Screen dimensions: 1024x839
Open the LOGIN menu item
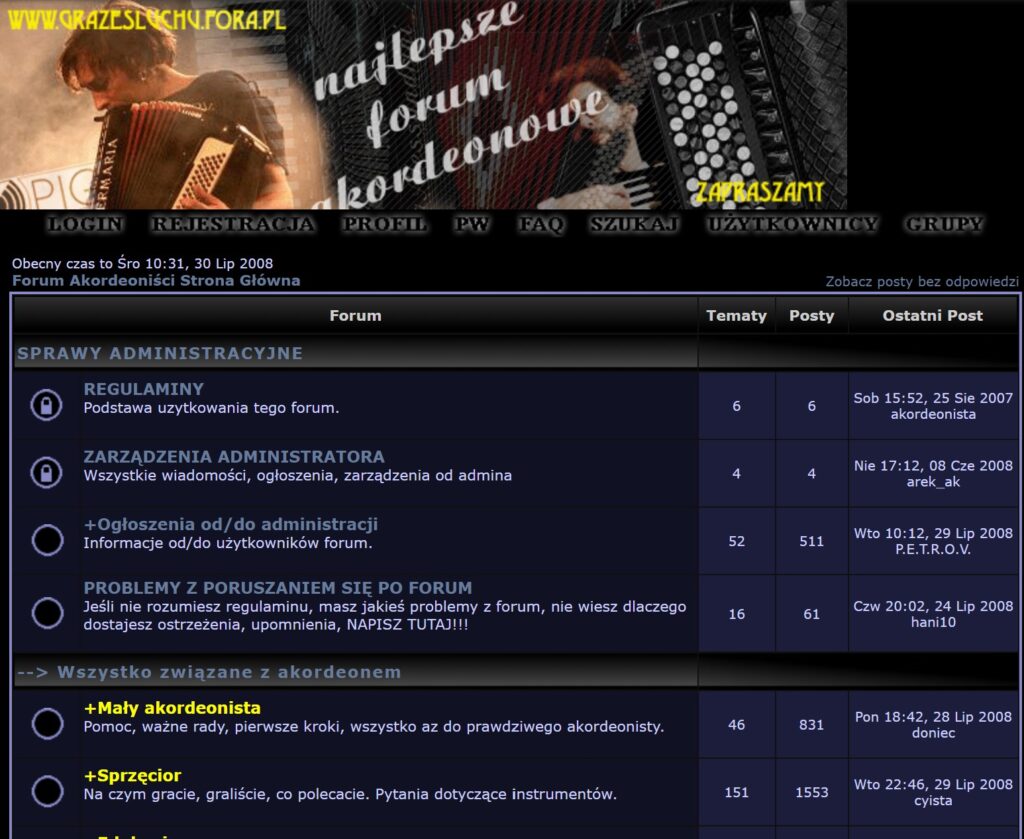(85, 225)
